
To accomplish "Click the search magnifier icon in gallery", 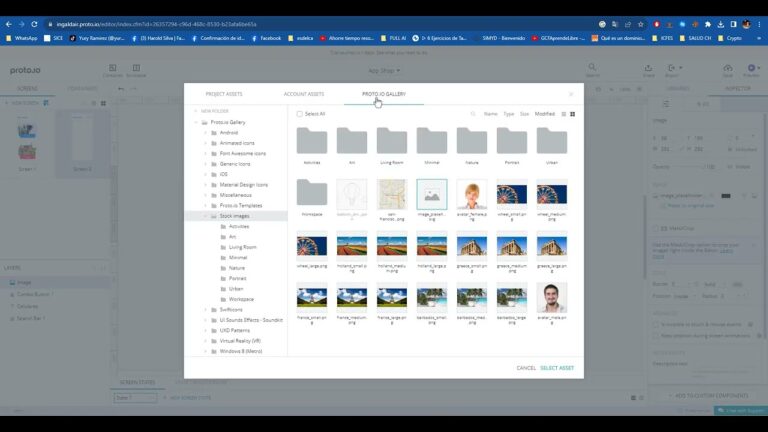I will coord(473,114).
